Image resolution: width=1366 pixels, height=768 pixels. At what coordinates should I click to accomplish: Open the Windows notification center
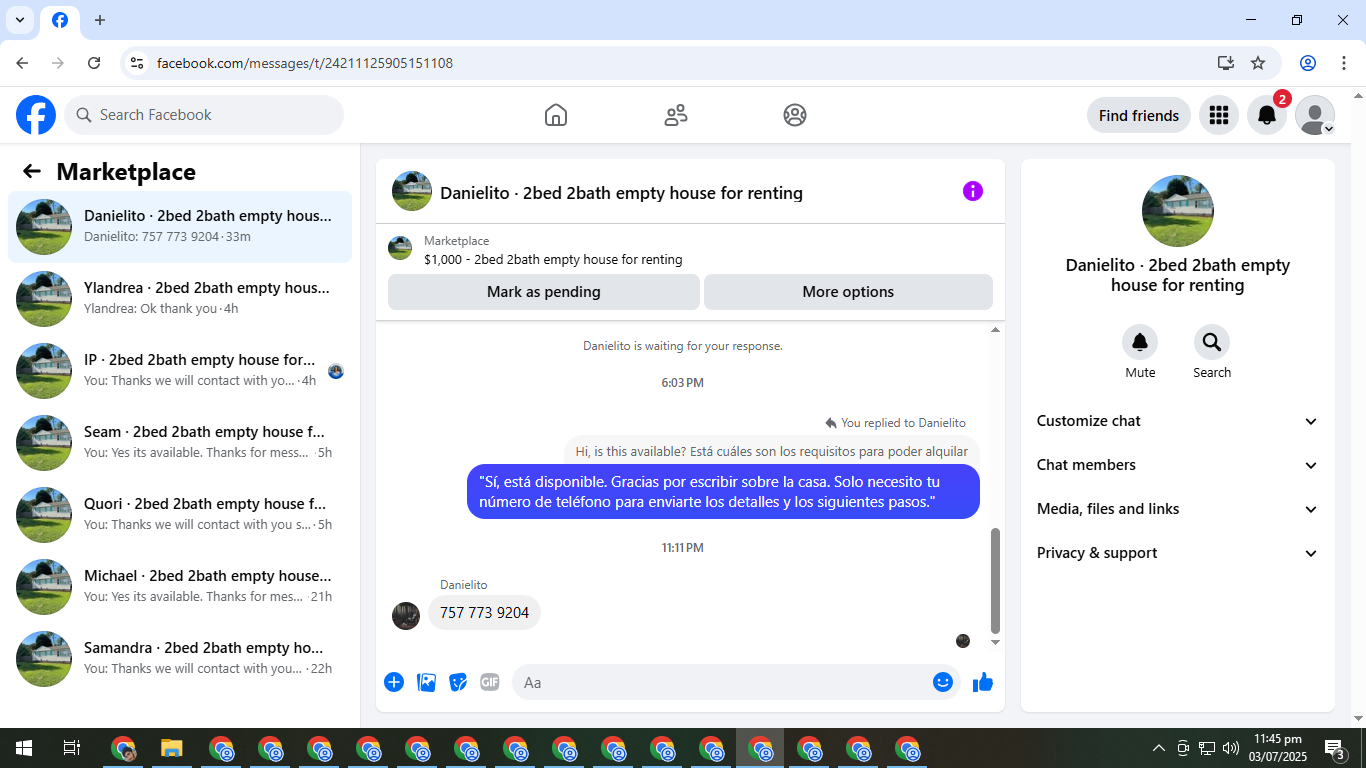tap(1334, 748)
